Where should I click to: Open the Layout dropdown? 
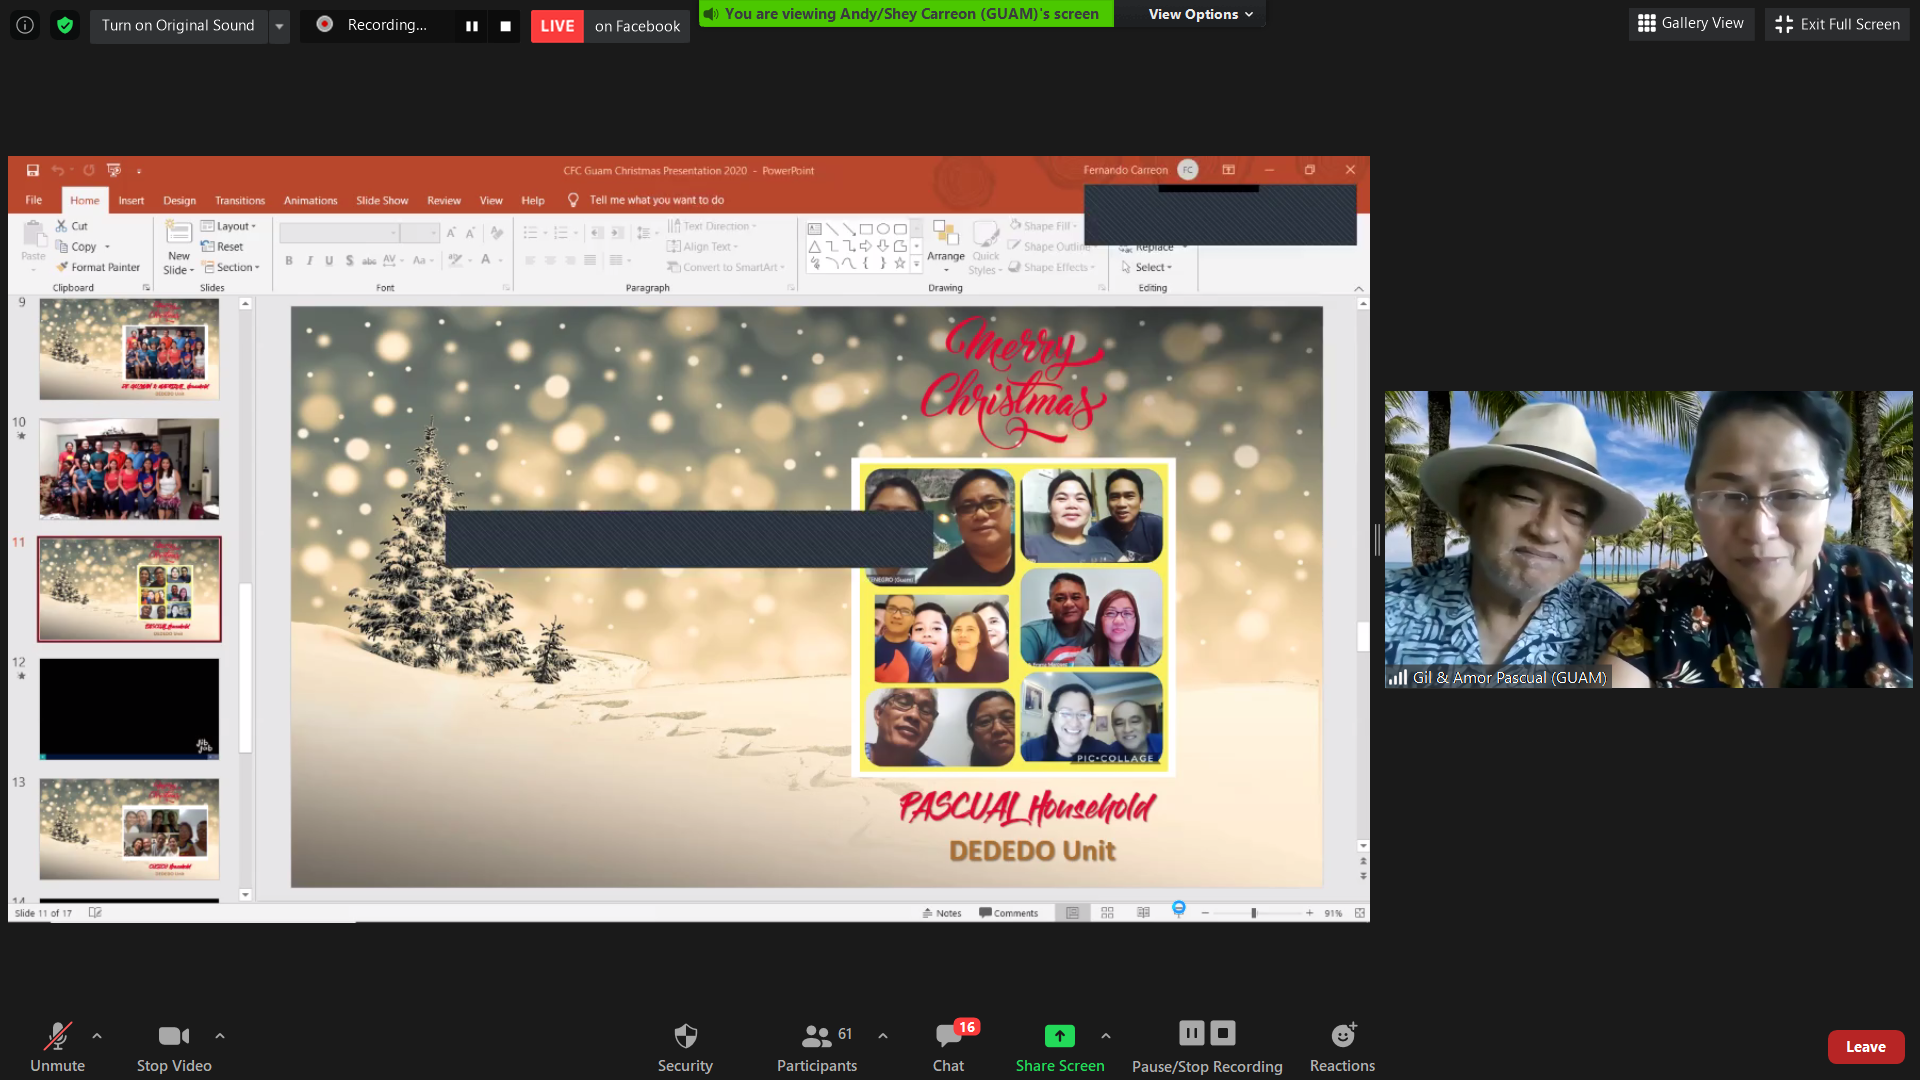[229, 226]
